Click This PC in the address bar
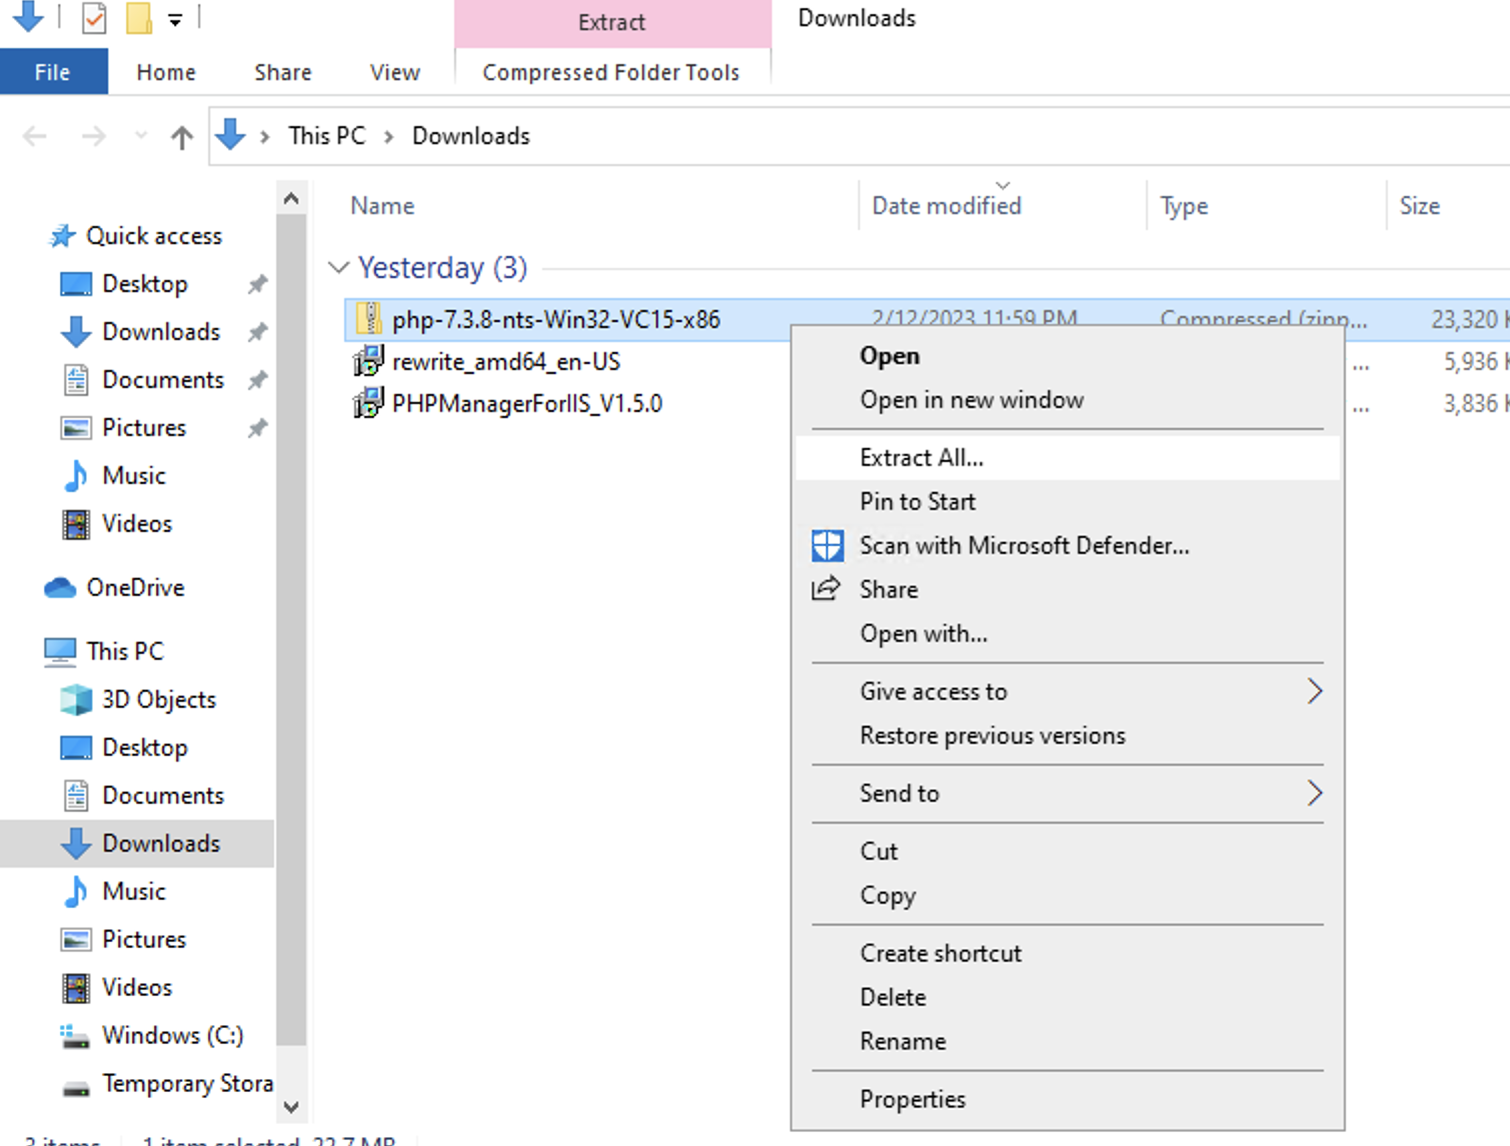Screen dimensions: 1510x1146 [327, 136]
